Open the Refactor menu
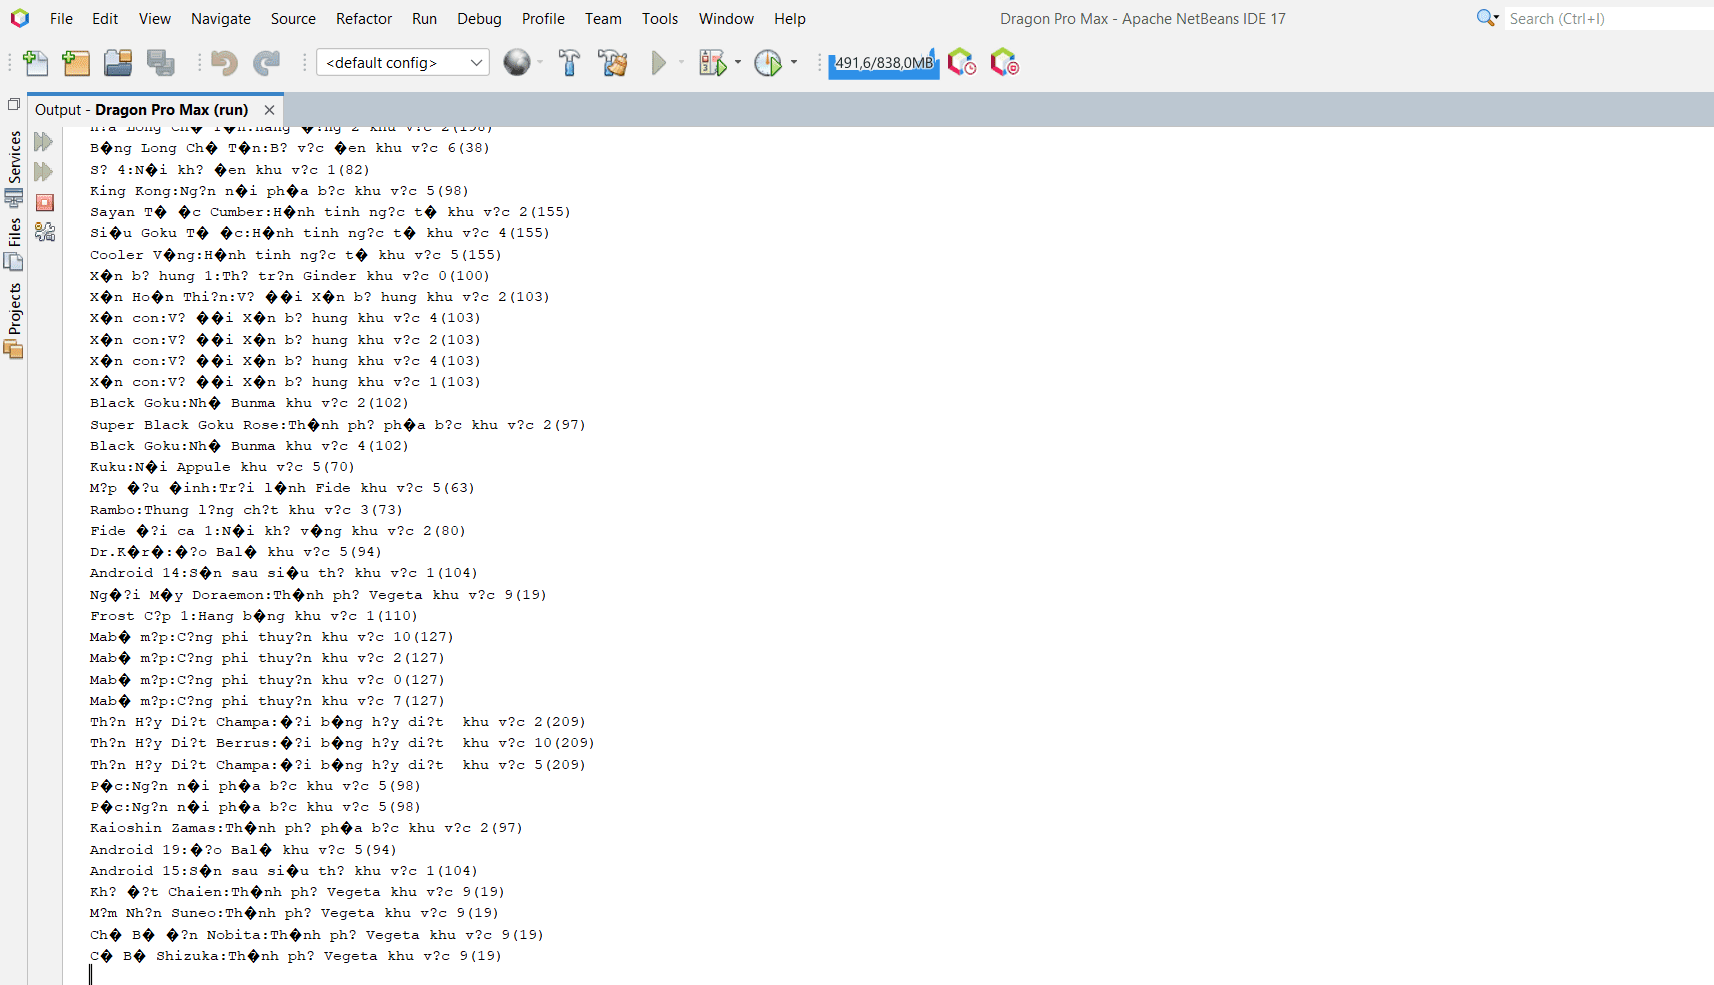Viewport: 1714px width, 985px height. pyautogui.click(x=364, y=18)
